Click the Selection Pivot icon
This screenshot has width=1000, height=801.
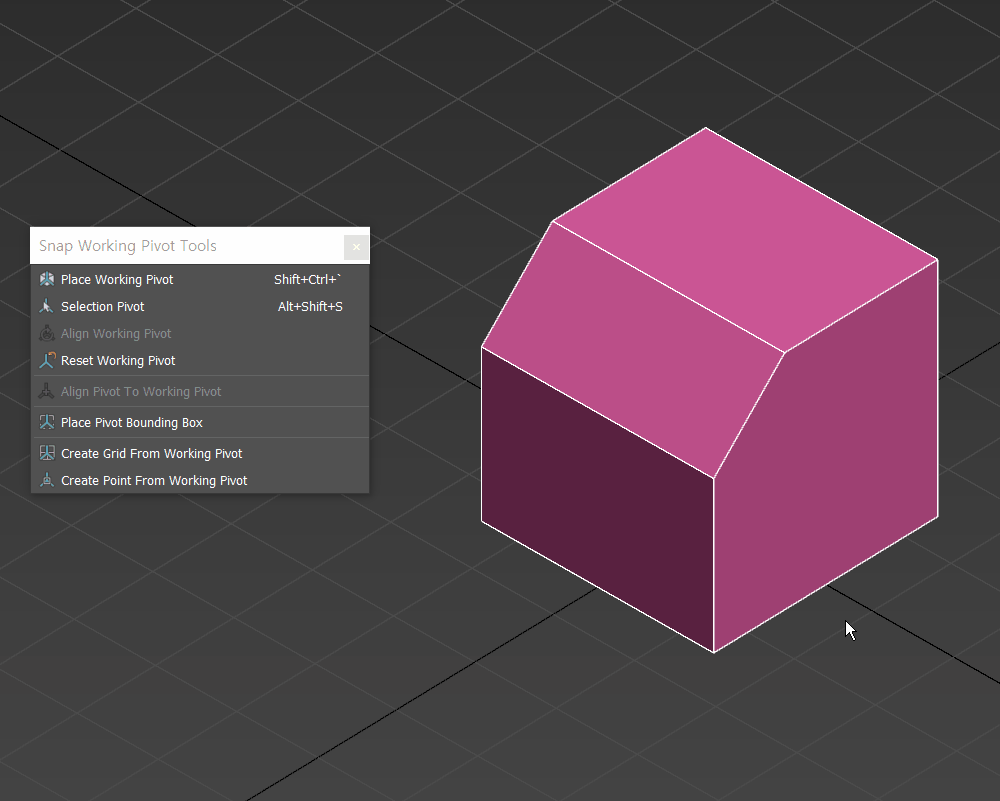[x=47, y=306]
